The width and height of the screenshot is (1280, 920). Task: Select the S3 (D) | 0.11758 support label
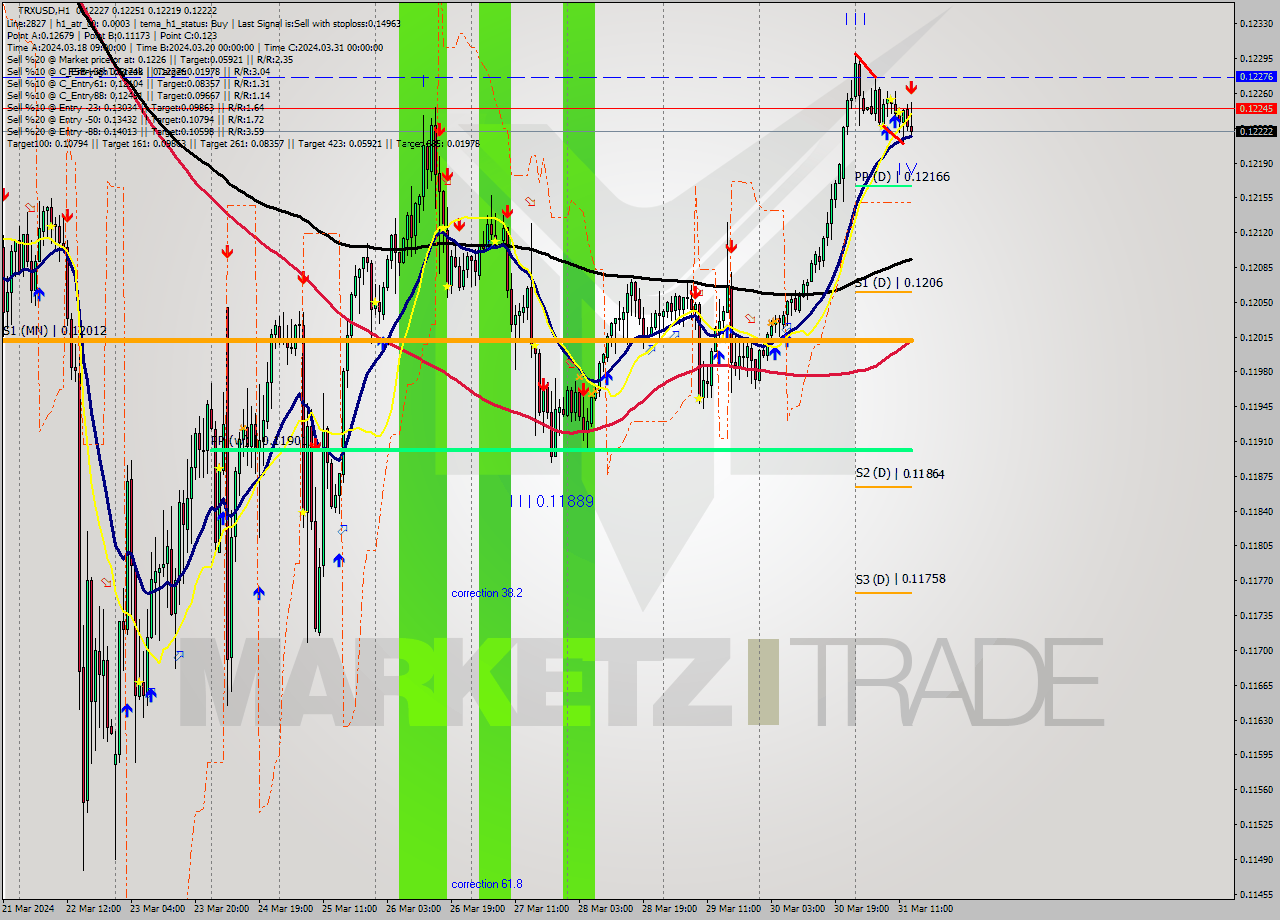[900, 579]
